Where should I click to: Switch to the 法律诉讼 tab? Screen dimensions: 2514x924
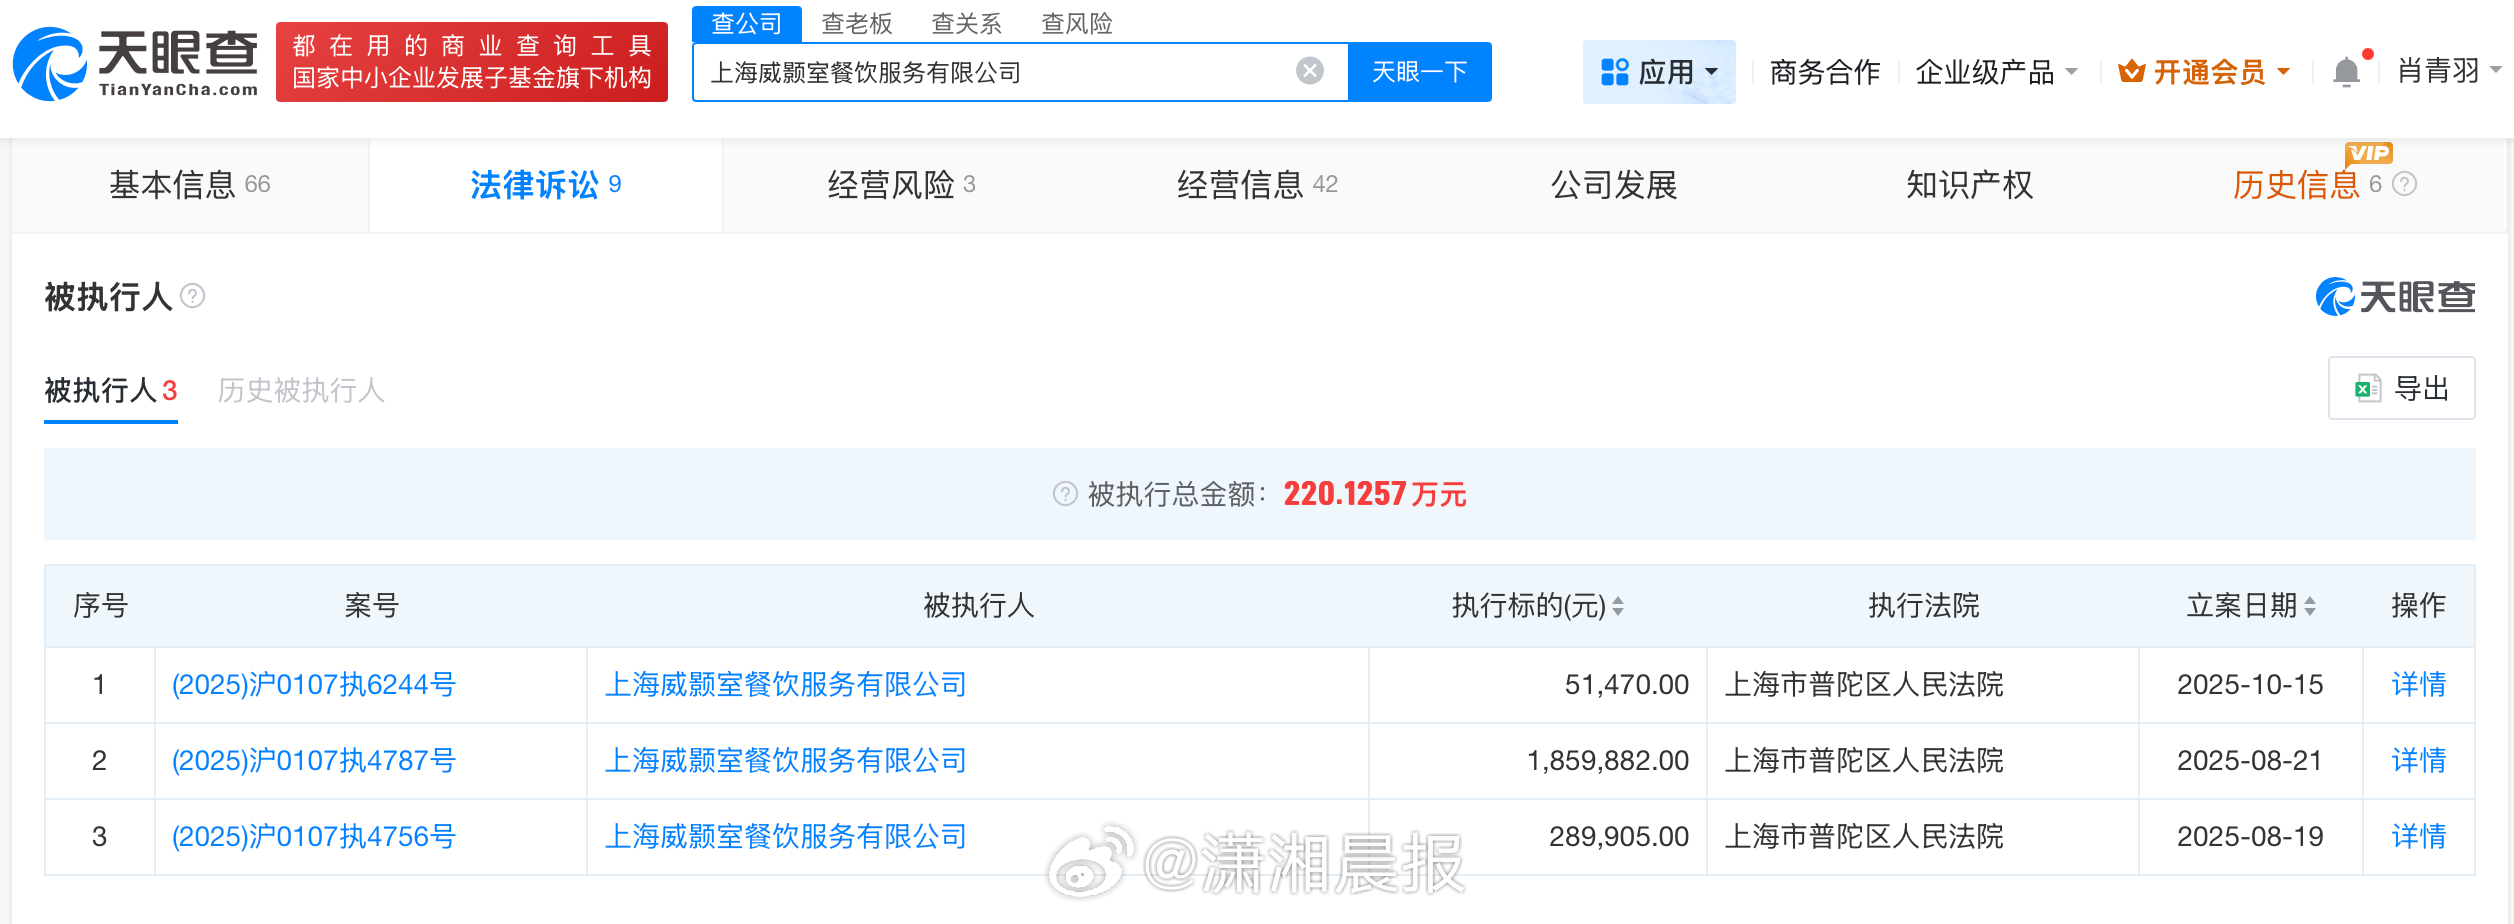(546, 185)
